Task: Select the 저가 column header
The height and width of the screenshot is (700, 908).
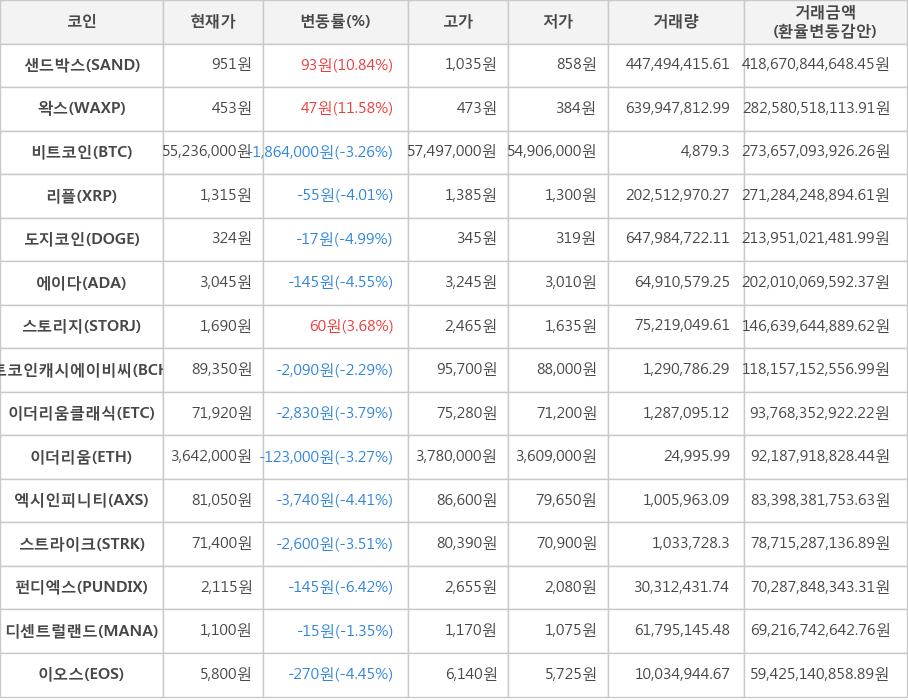Action: pos(558,21)
